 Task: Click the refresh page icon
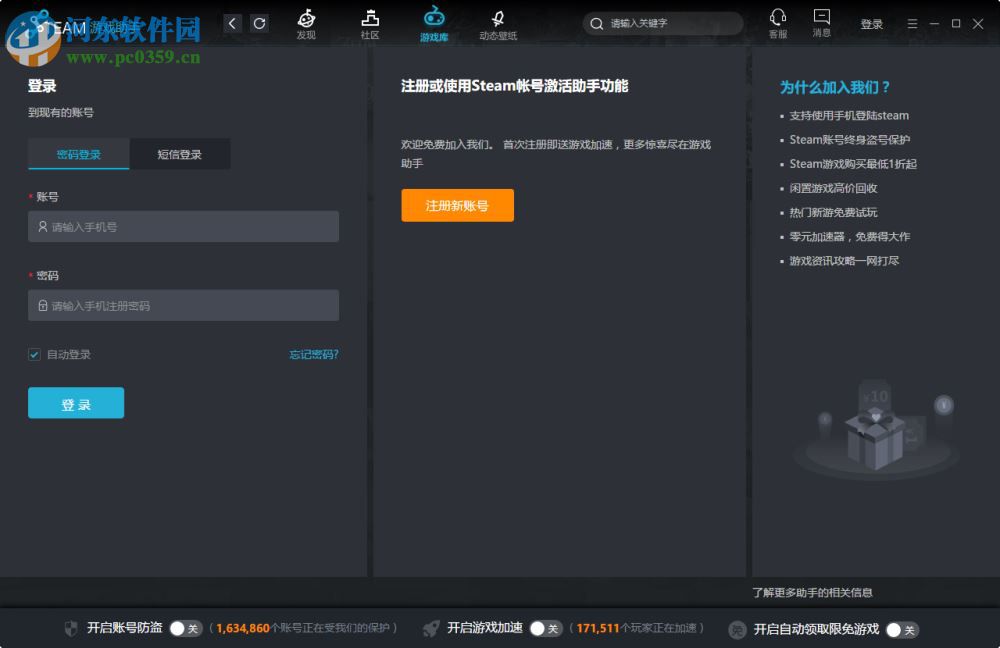pyautogui.click(x=259, y=22)
